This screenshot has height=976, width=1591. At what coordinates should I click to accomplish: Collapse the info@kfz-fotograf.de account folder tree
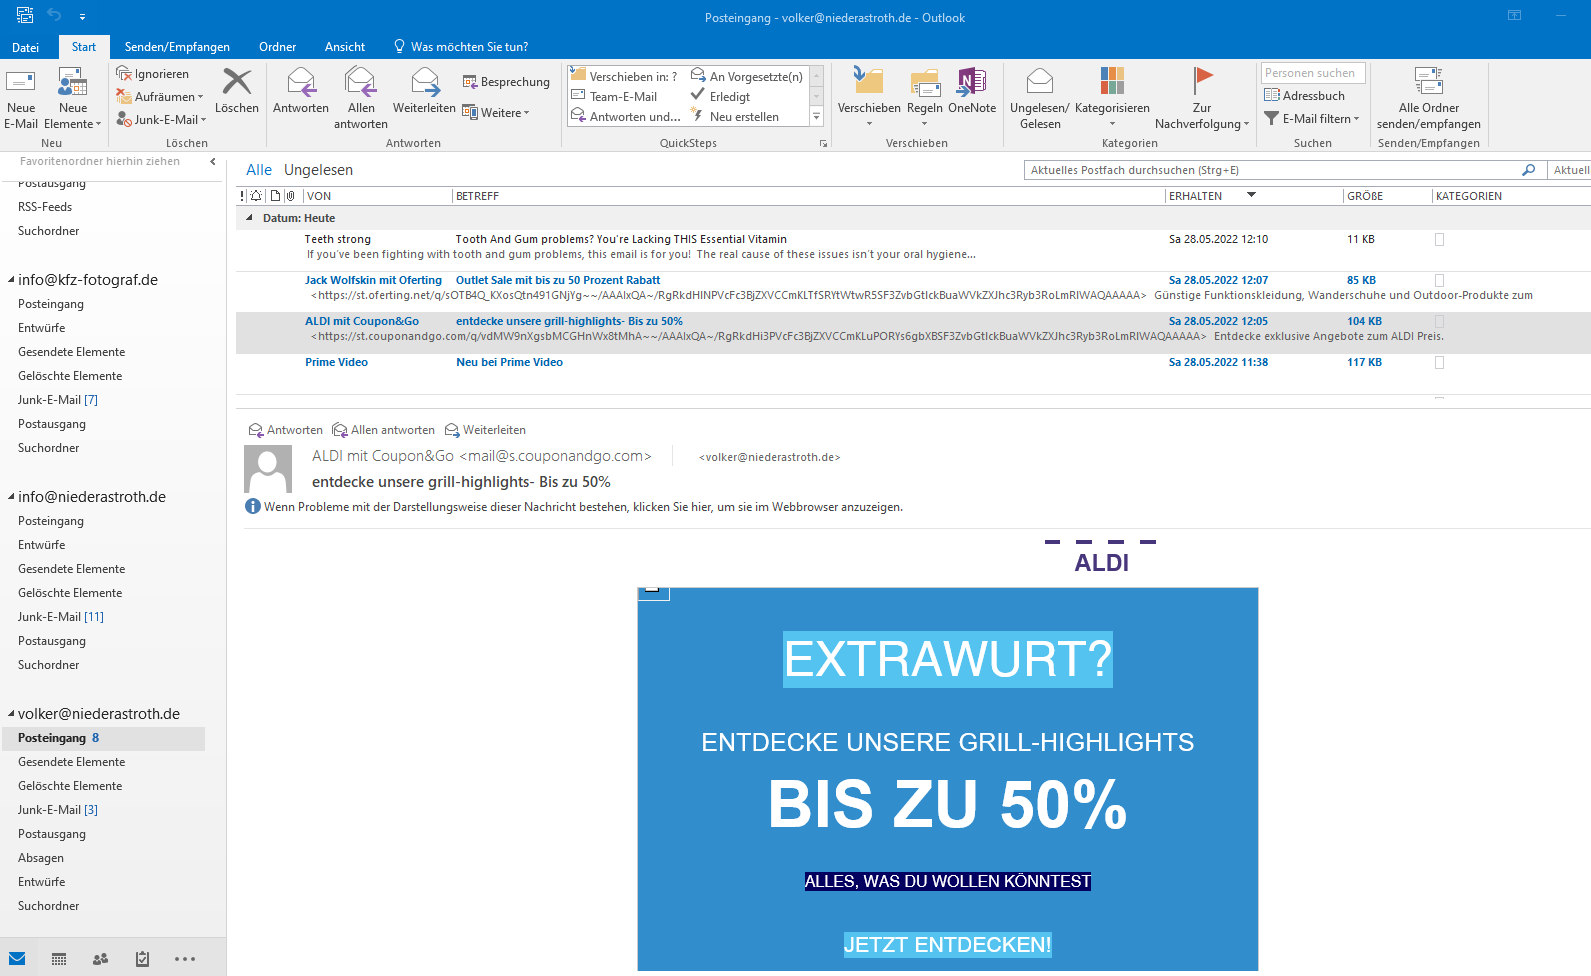coord(11,280)
